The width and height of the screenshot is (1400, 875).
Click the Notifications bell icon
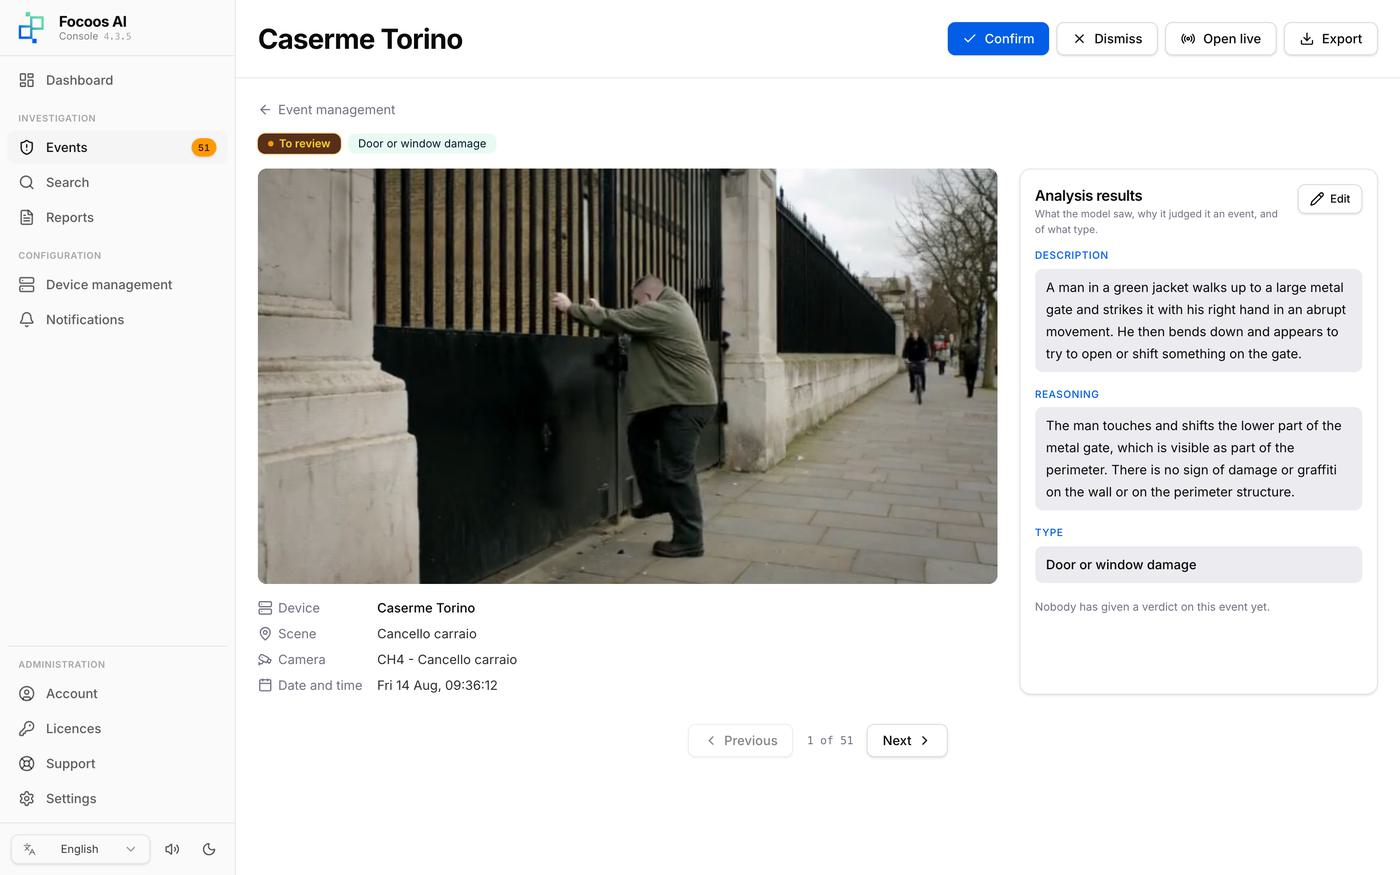(x=27, y=320)
